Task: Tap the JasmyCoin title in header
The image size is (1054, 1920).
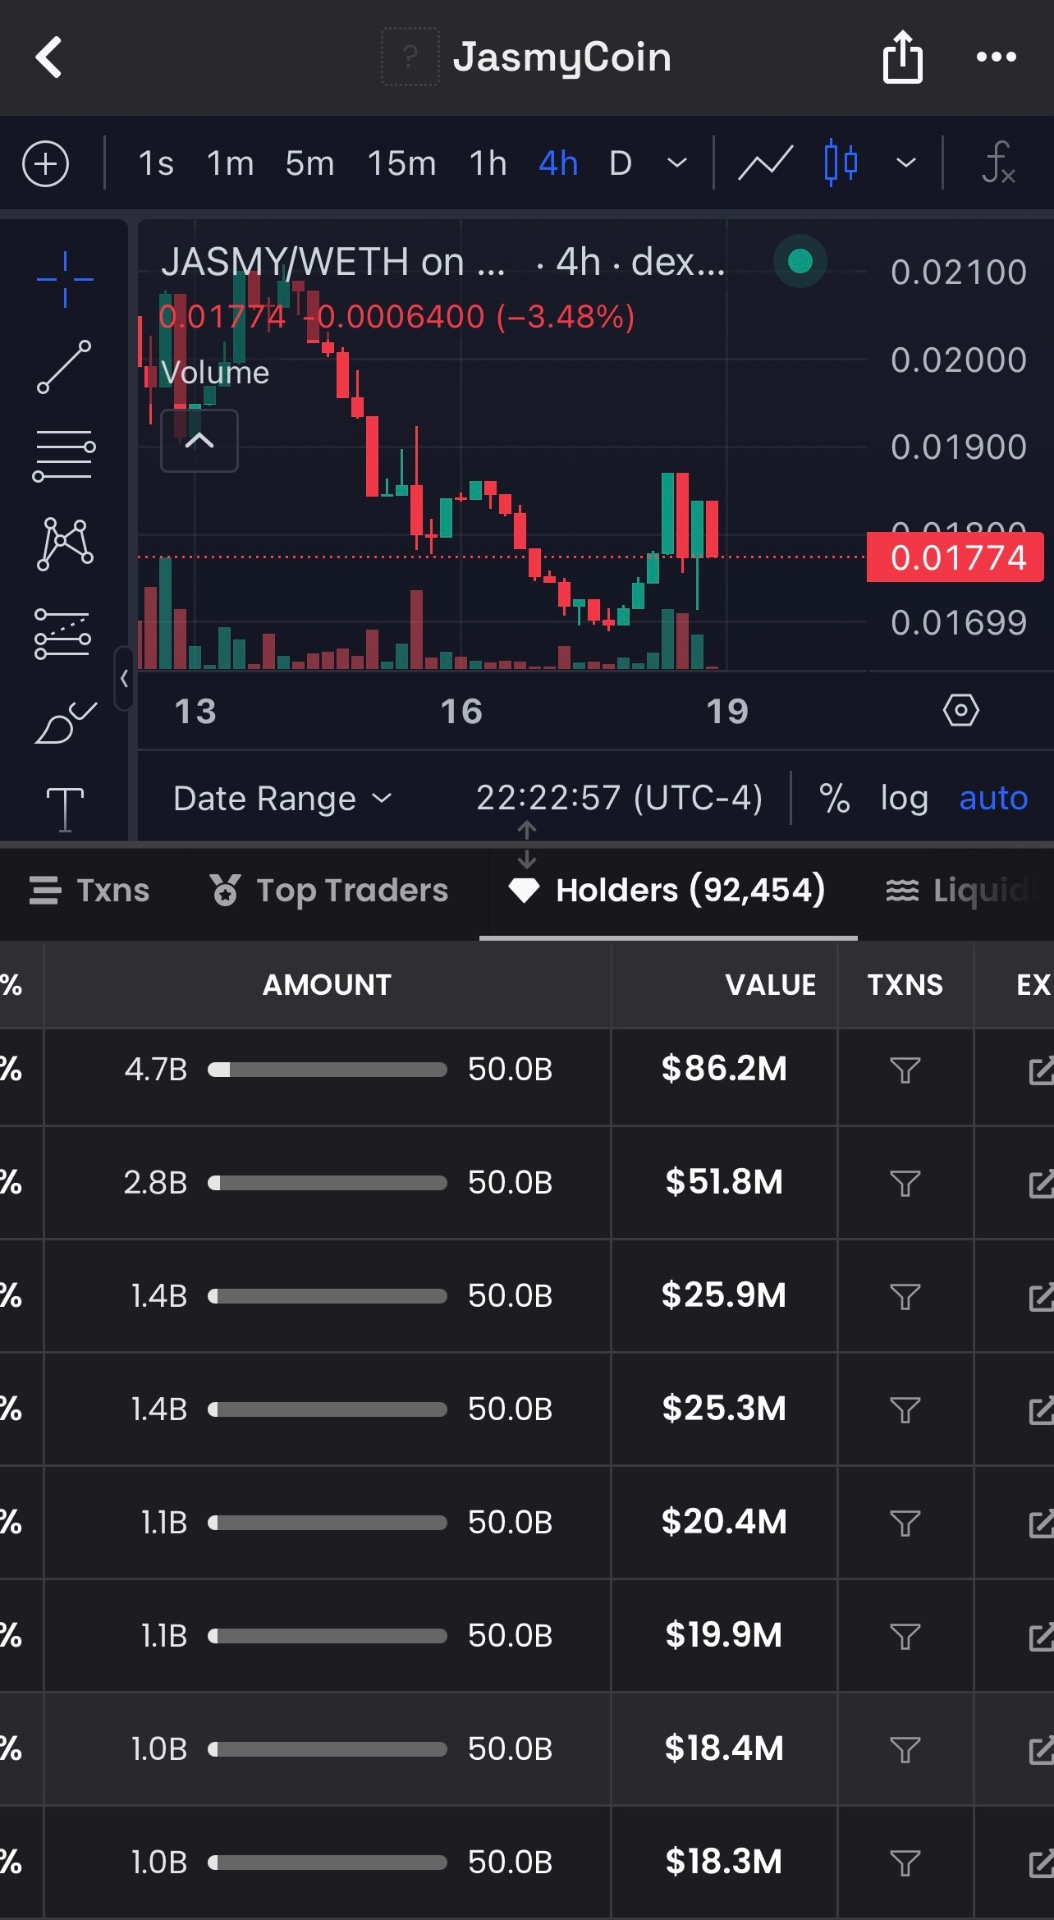Action: (561, 57)
